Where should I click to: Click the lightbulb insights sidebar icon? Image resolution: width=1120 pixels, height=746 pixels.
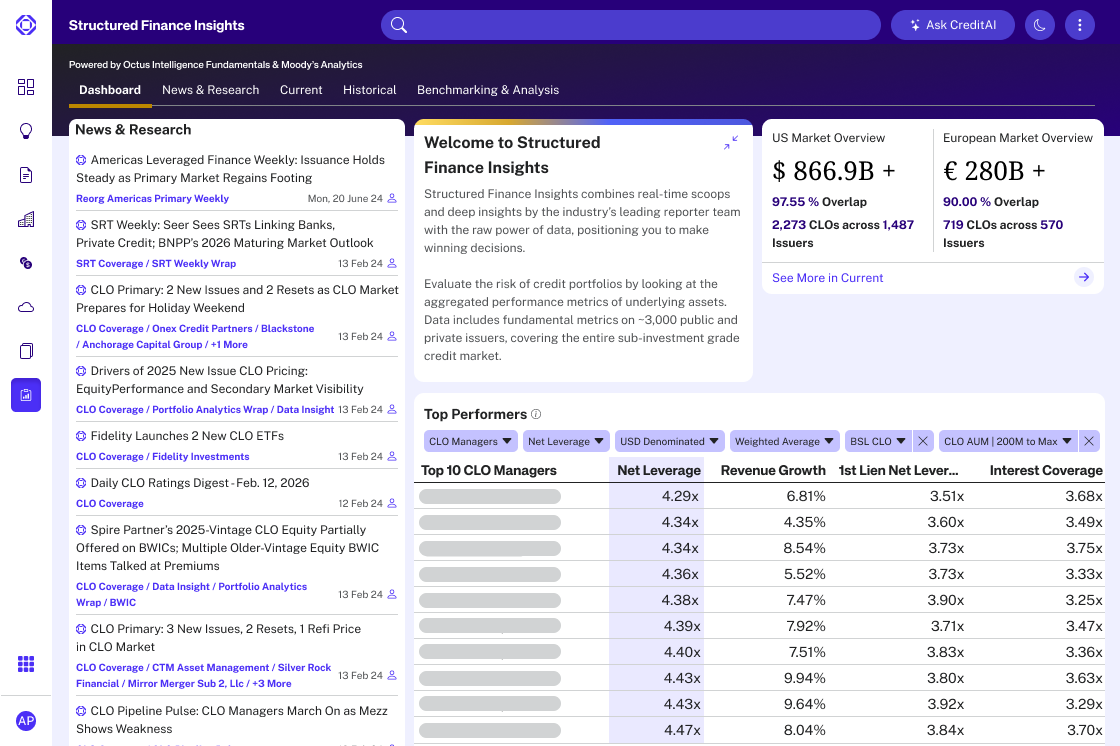(26, 131)
